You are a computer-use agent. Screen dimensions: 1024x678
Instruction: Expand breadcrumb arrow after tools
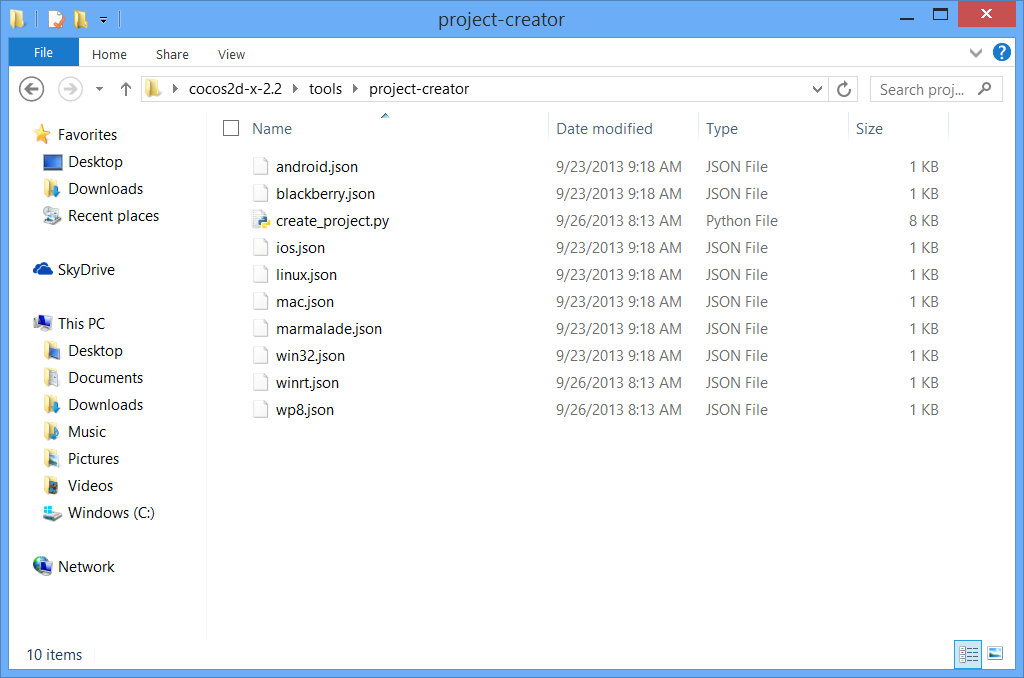[x=355, y=89]
